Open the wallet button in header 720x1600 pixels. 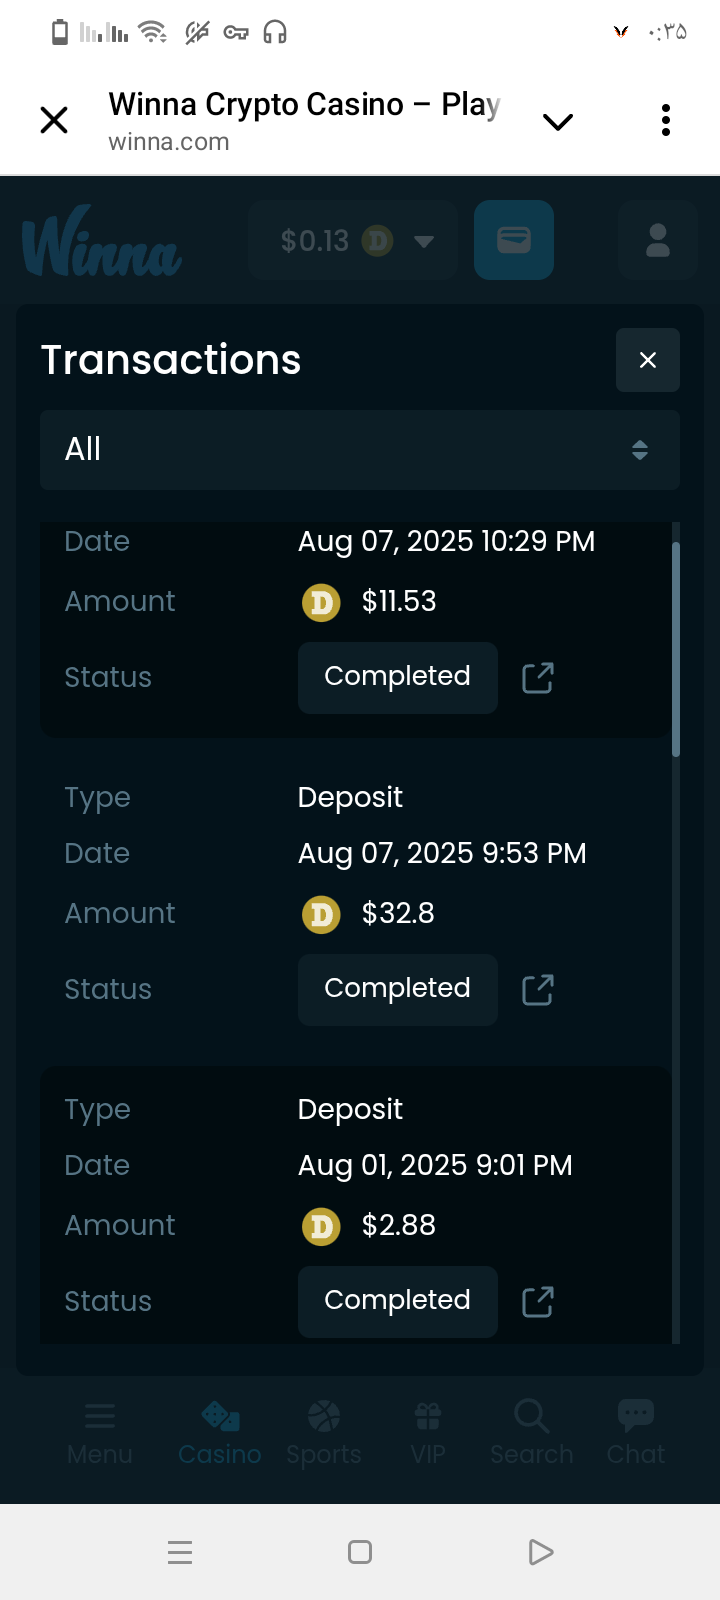514,240
